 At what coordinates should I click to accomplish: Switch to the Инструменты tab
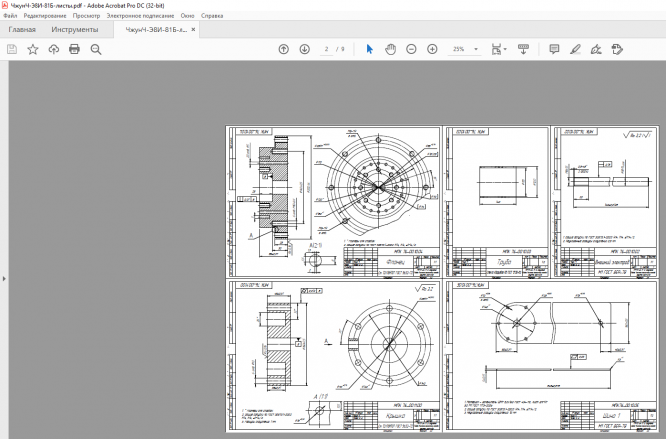coord(75,30)
